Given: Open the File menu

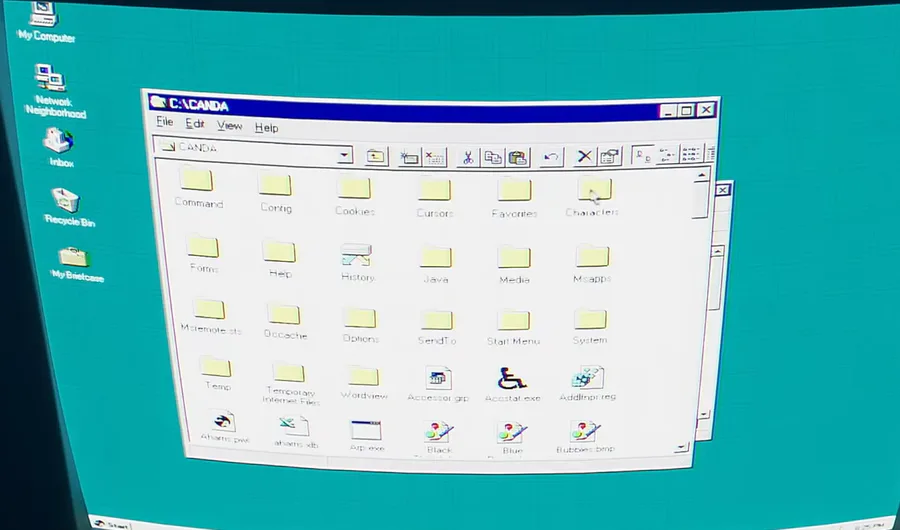Looking at the screenshot, I should point(165,122).
